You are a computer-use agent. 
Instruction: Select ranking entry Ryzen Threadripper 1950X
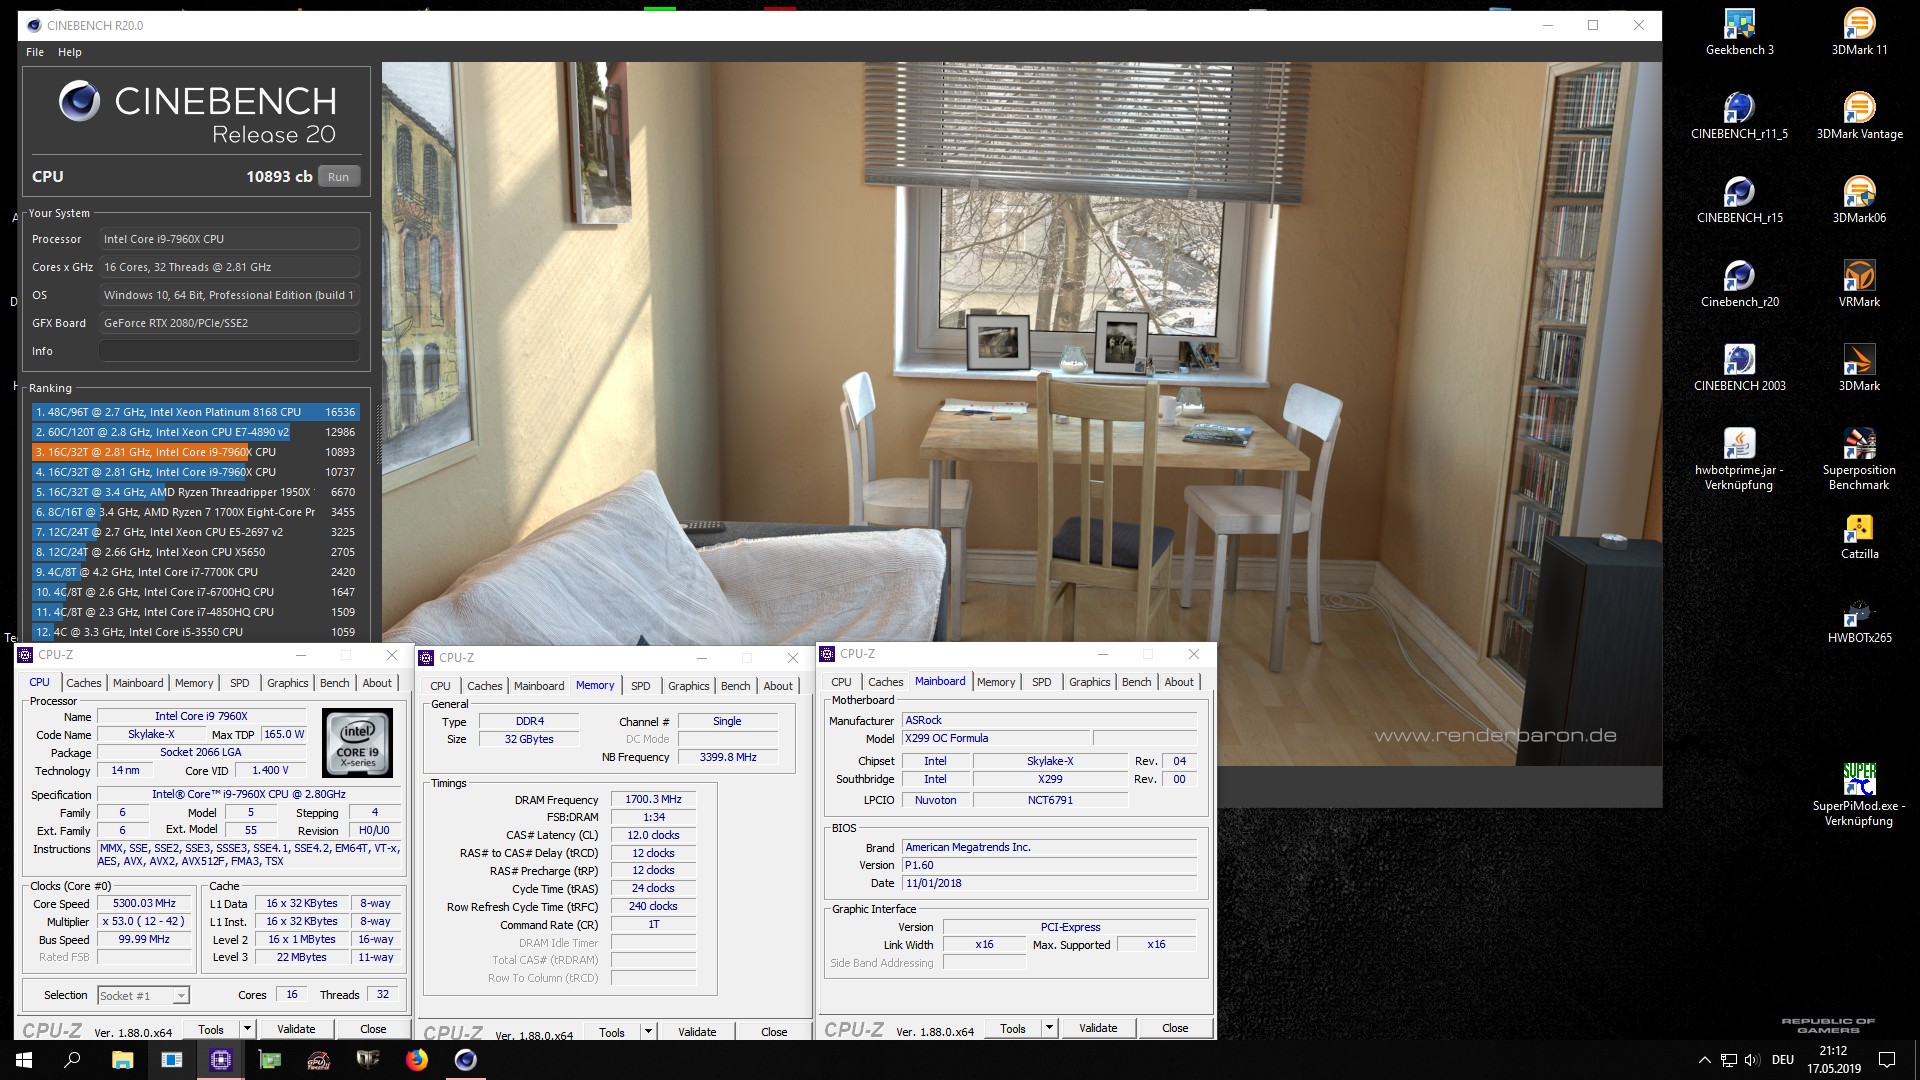point(195,492)
